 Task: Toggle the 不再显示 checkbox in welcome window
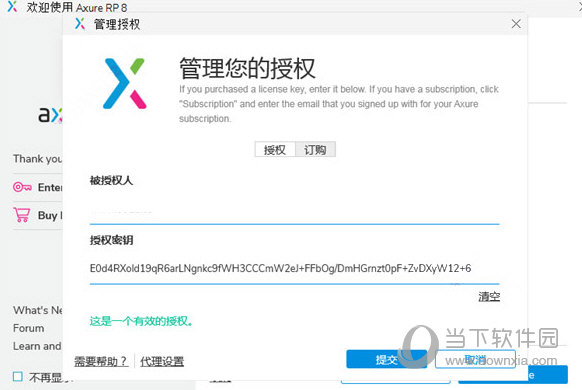[x=17, y=377]
